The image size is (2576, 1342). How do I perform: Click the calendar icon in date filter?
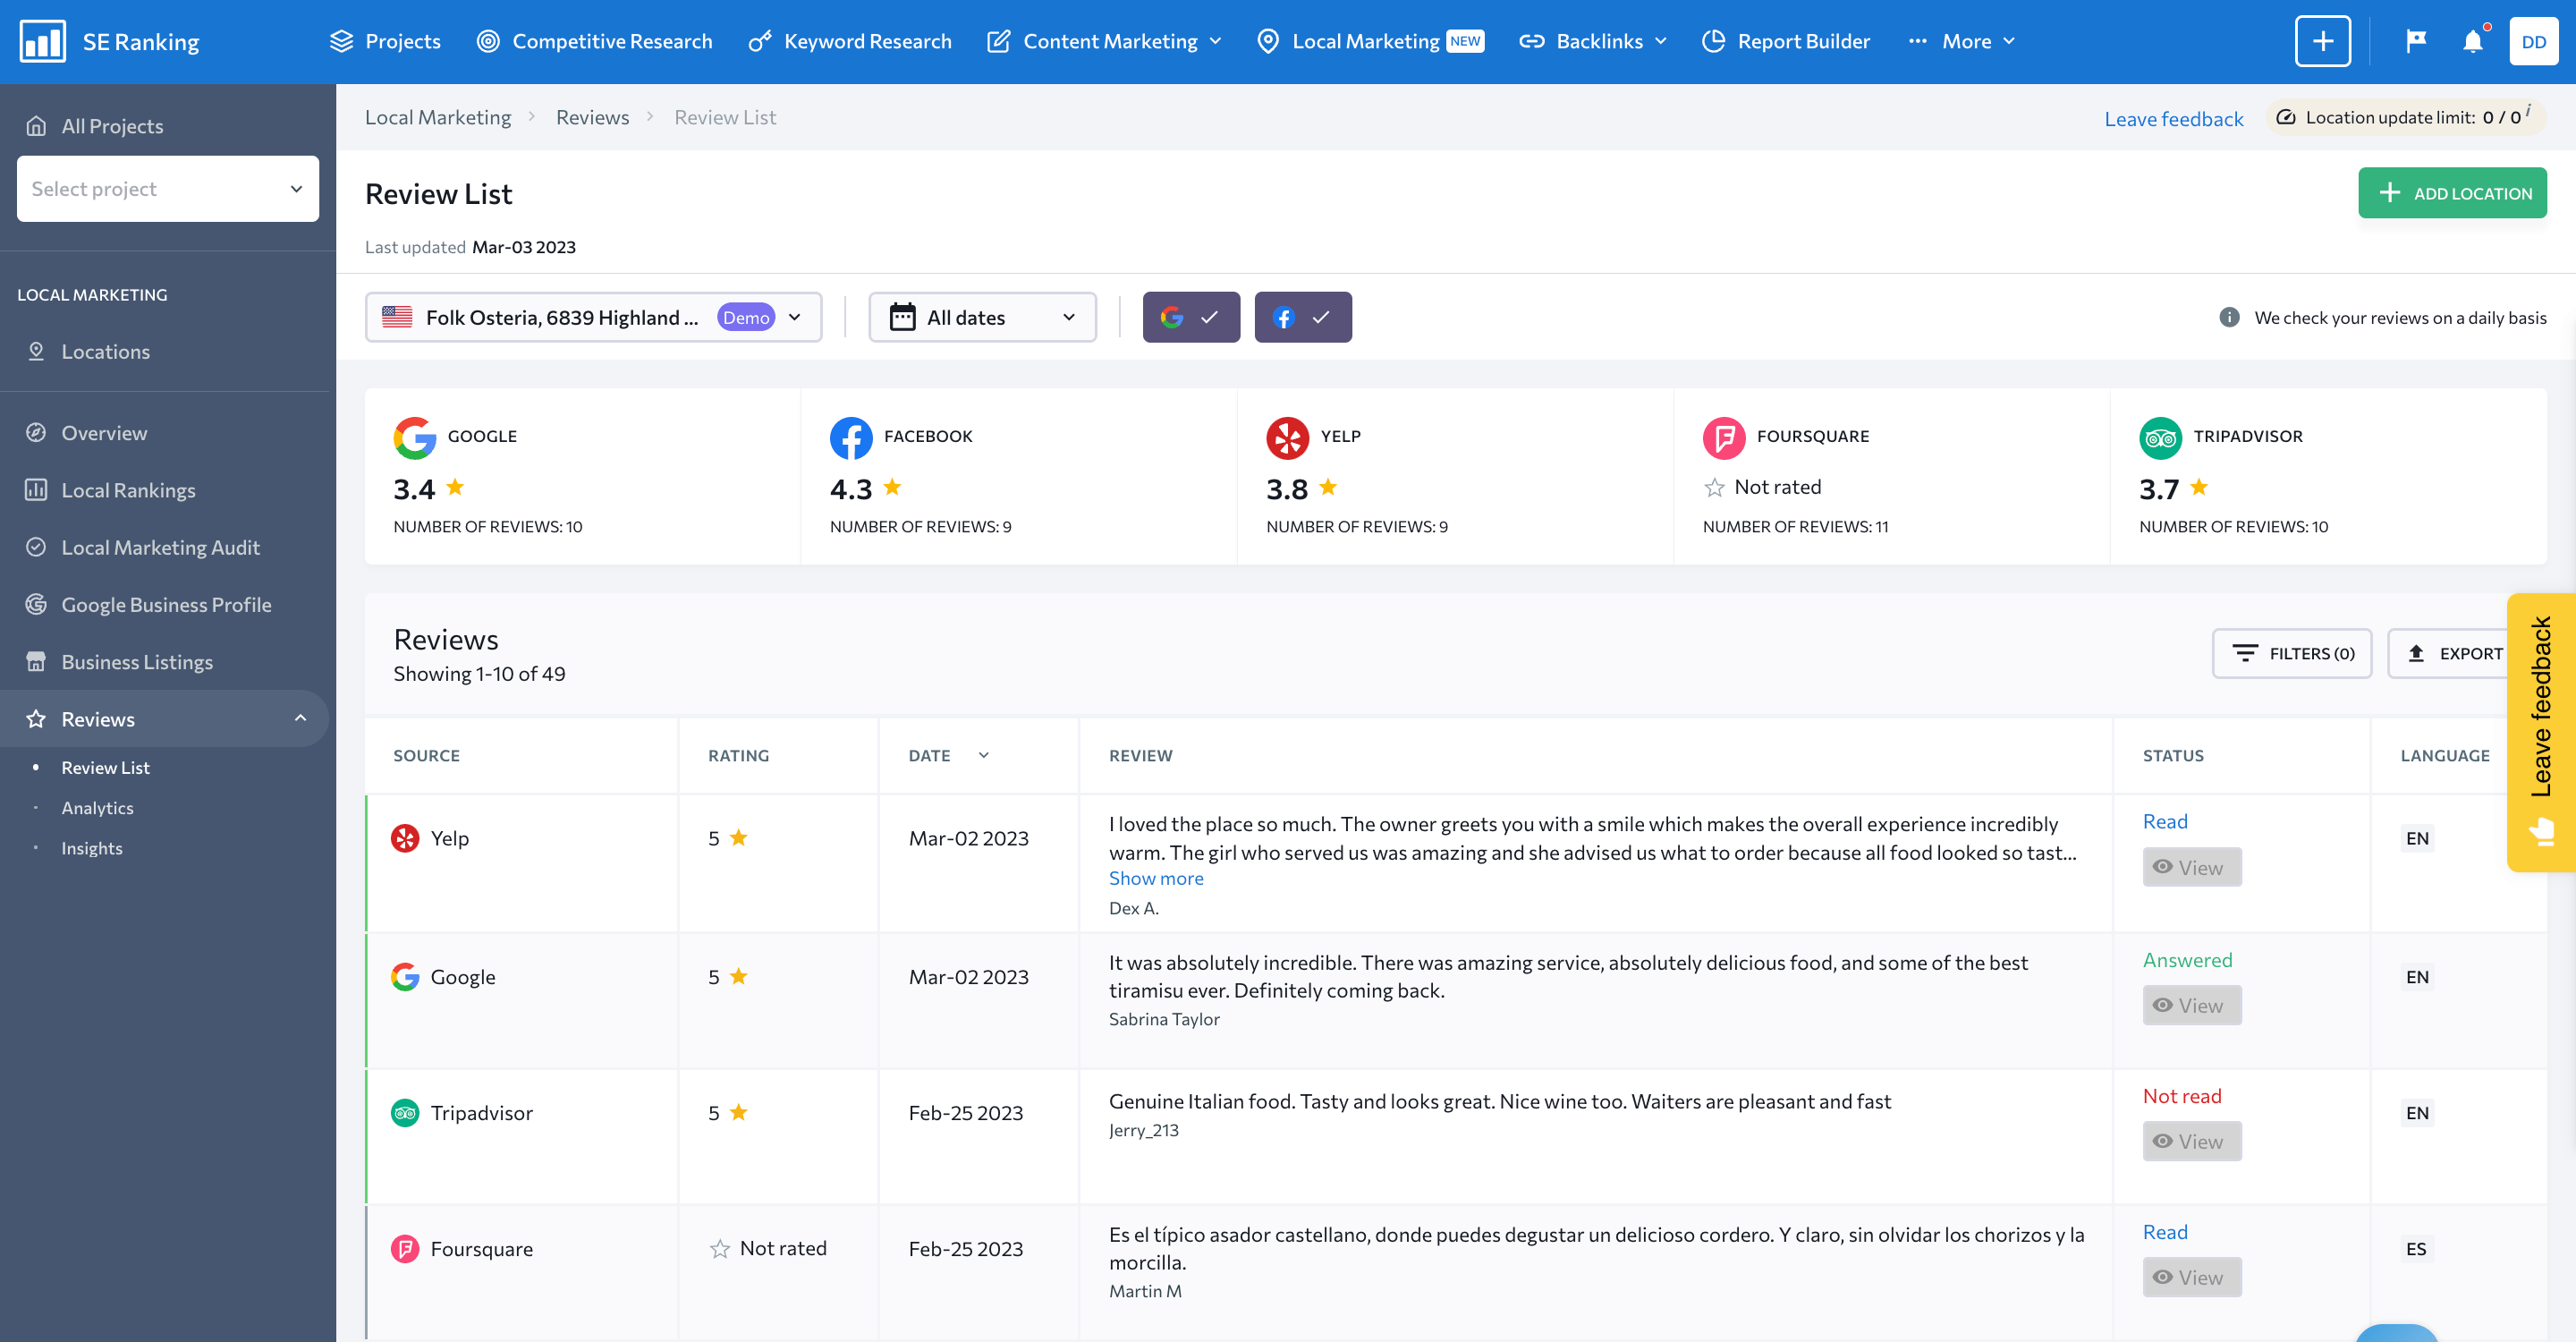tap(902, 317)
